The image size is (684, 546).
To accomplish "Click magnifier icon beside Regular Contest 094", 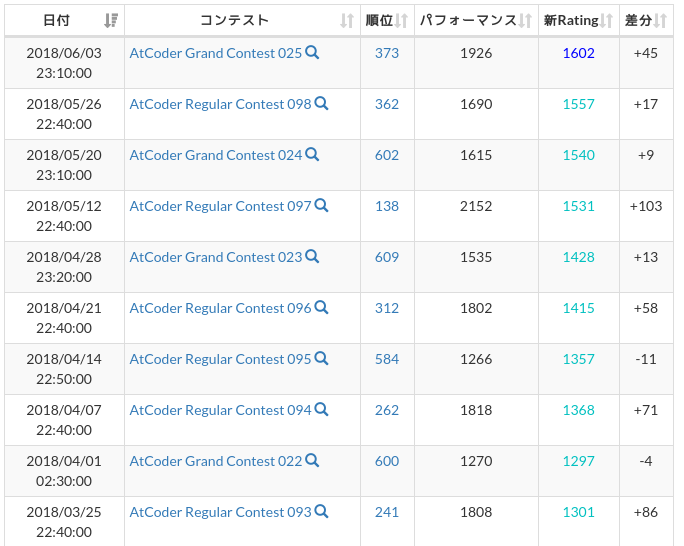I will [x=321, y=410].
